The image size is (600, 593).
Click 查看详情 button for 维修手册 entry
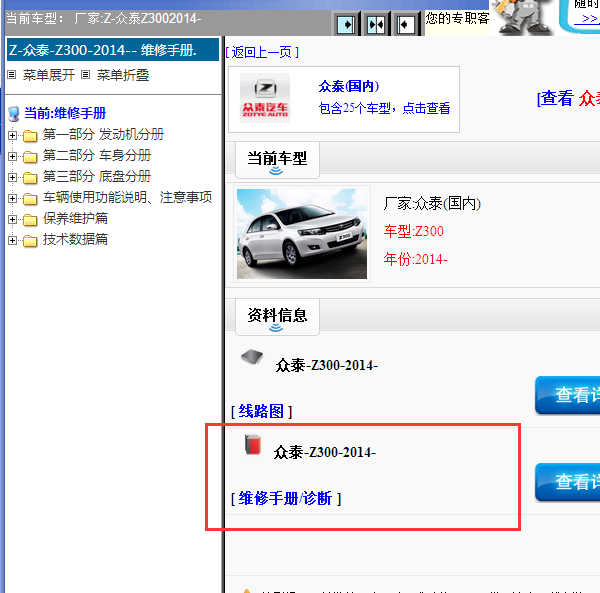pyautogui.click(x=568, y=482)
